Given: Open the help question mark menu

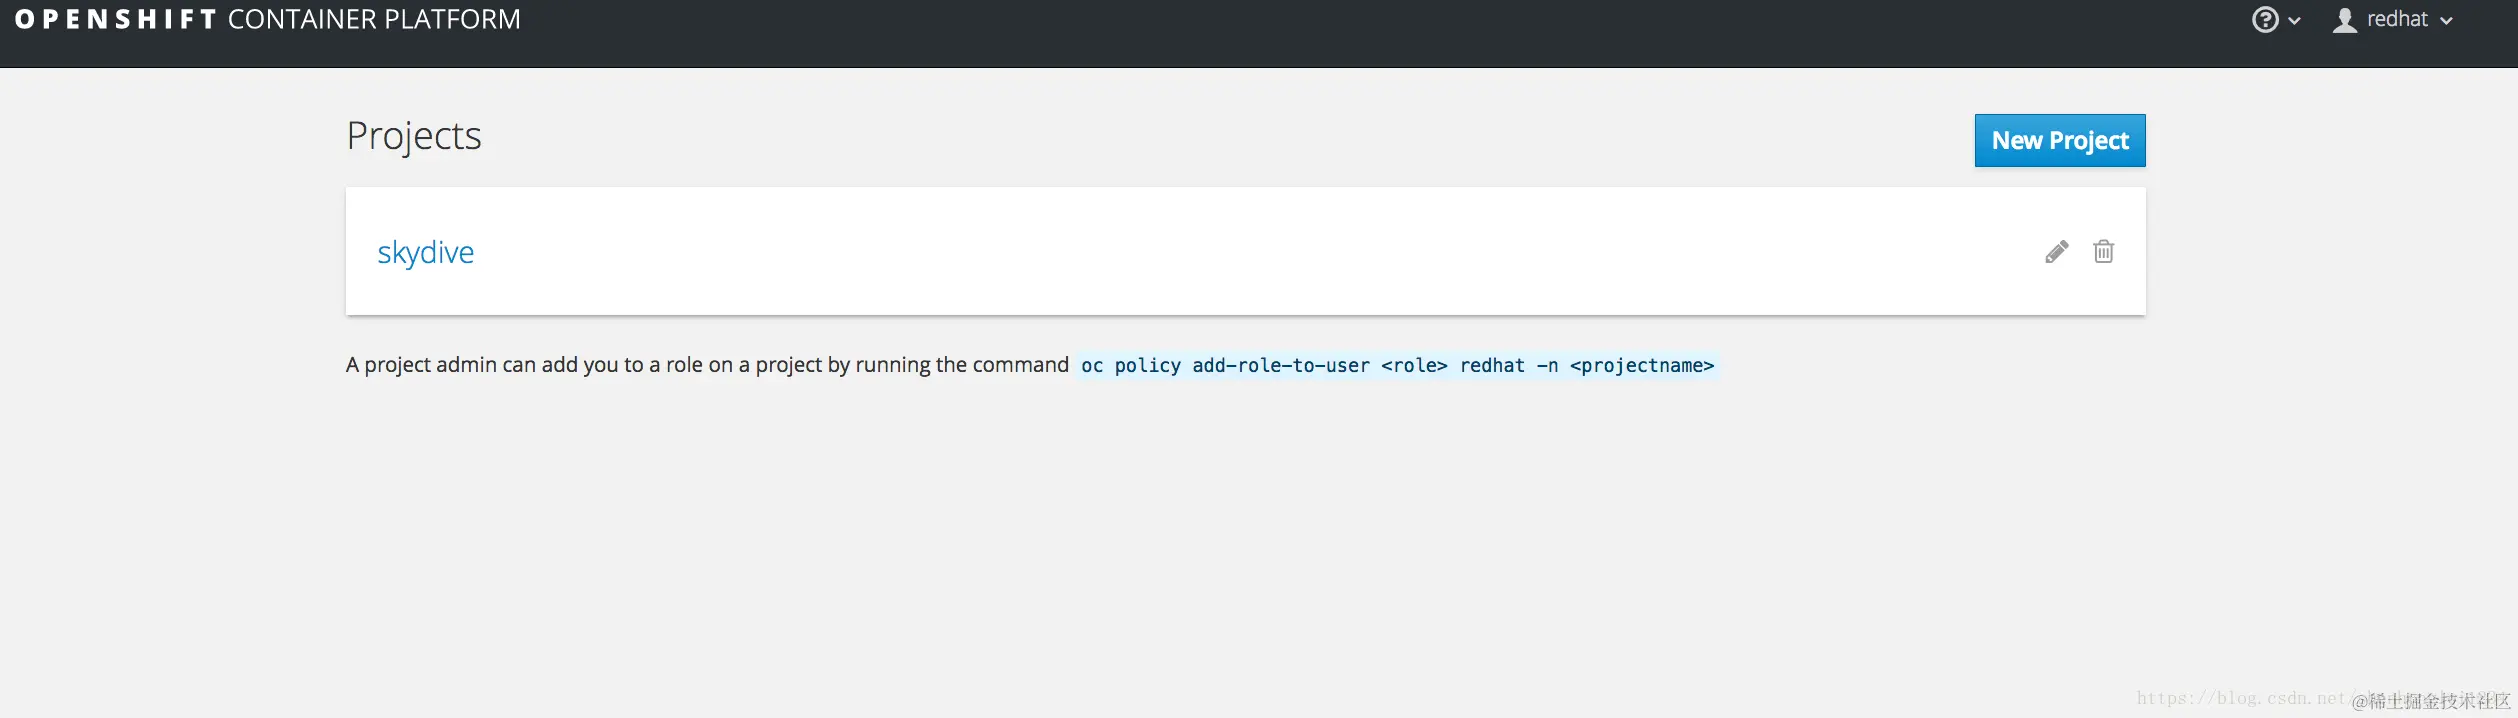Looking at the screenshot, I should [2276, 20].
